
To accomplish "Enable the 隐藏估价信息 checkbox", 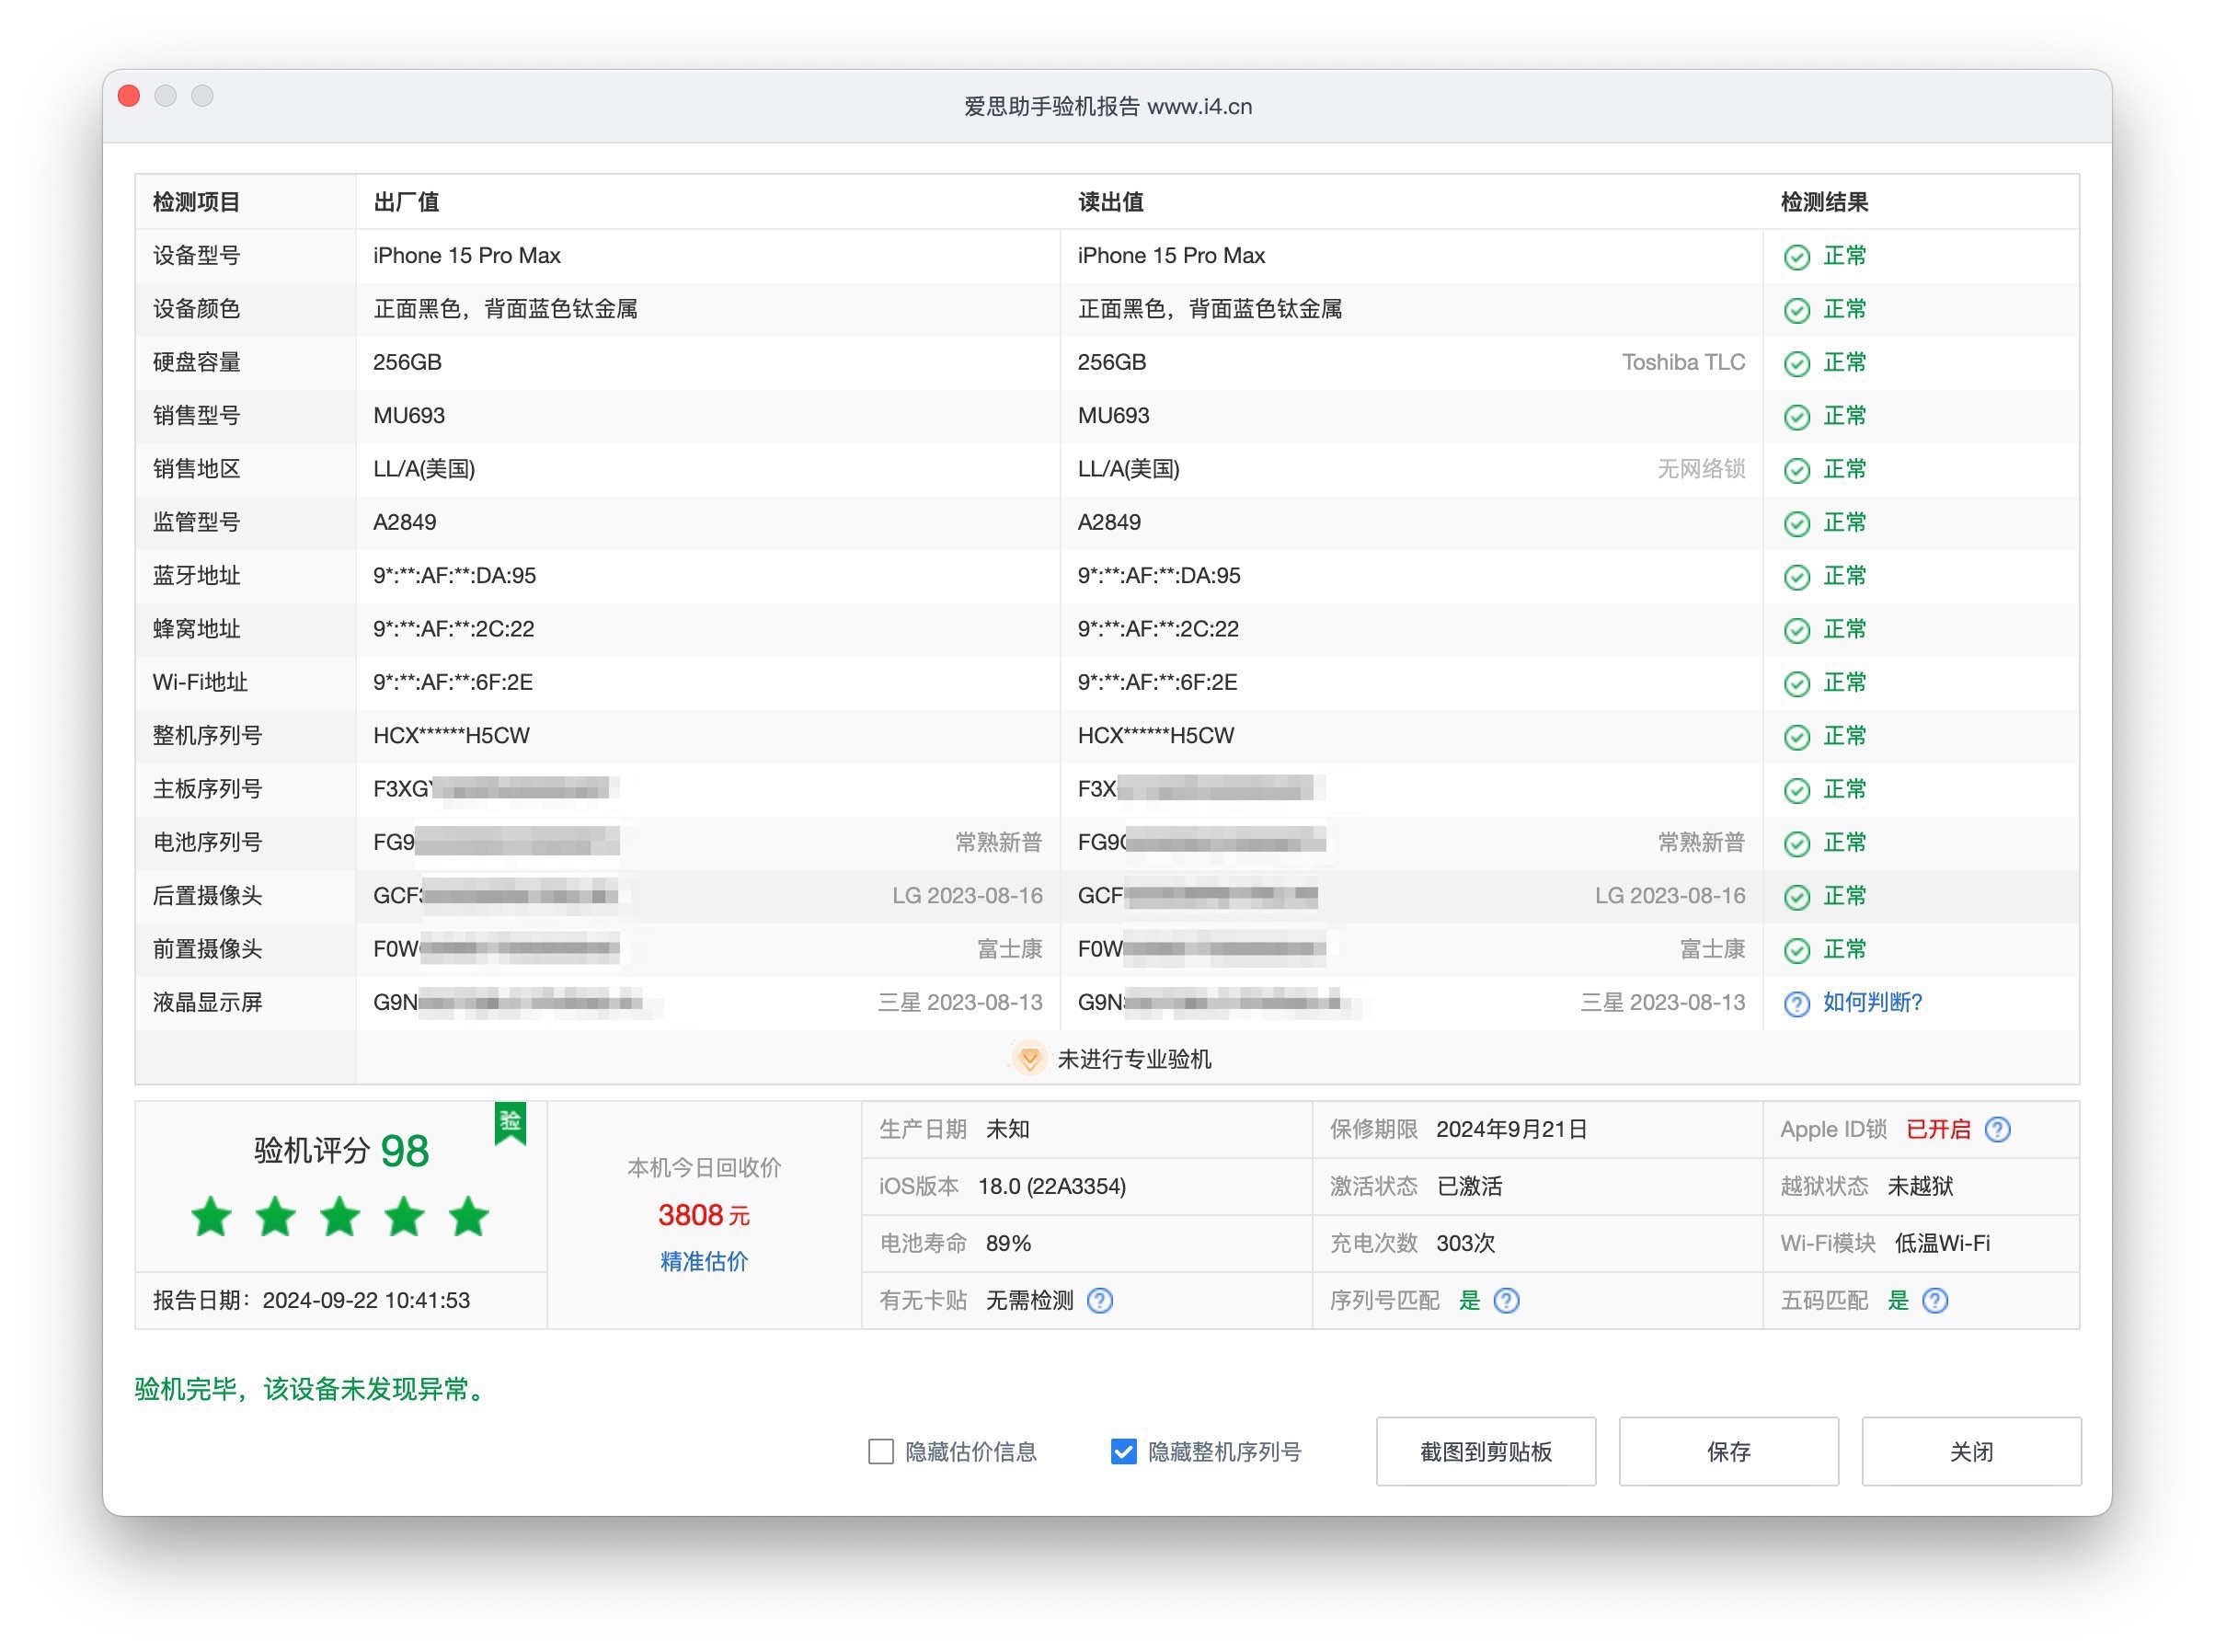I will pos(881,1451).
